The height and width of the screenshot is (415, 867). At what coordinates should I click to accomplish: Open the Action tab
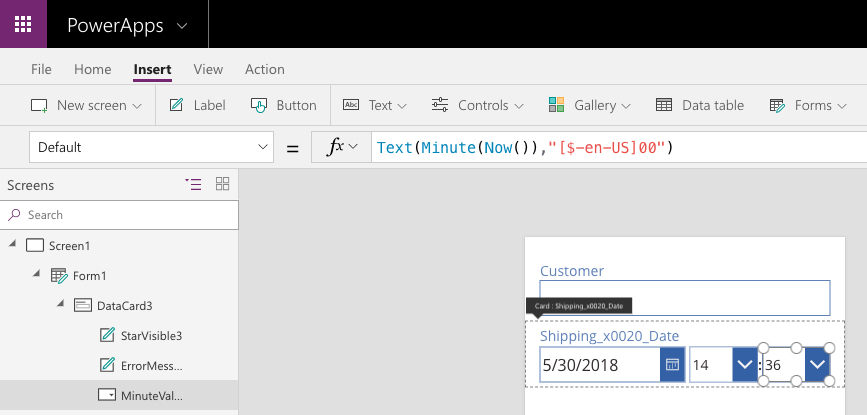[x=264, y=69]
